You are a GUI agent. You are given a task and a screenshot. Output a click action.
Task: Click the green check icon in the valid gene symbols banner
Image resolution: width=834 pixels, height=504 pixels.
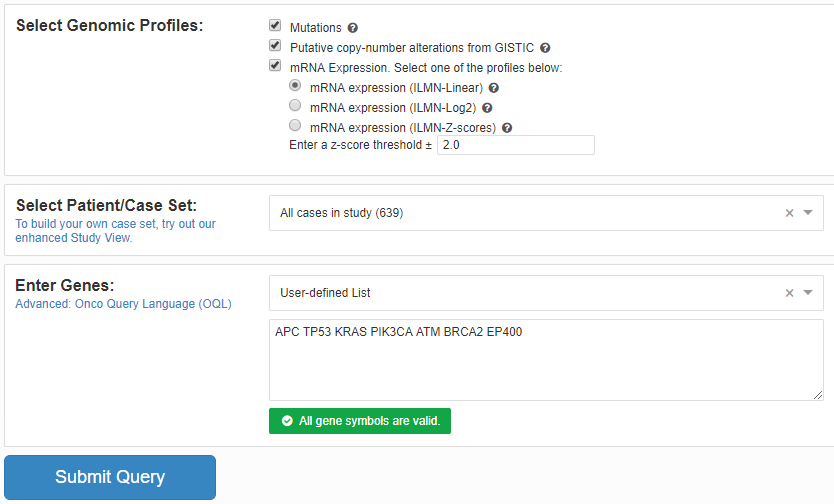[287, 421]
